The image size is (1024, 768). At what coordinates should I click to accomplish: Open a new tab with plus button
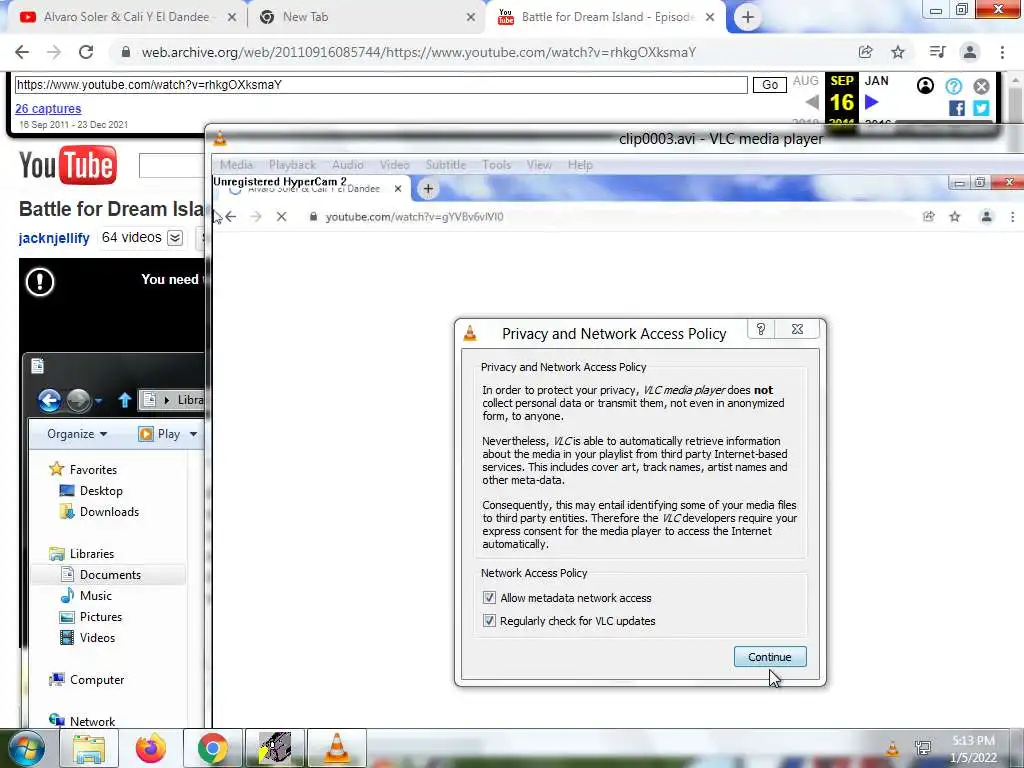pos(748,17)
